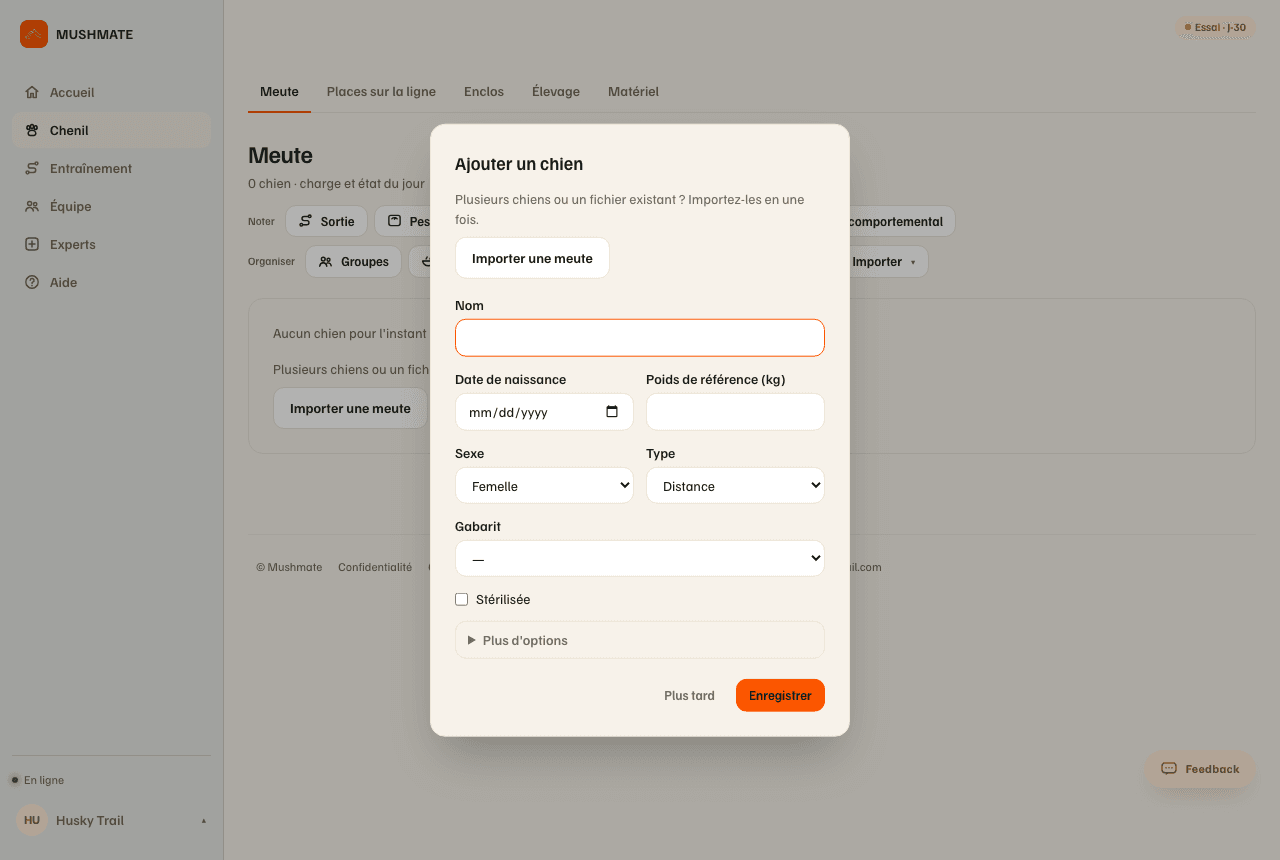The height and width of the screenshot is (860, 1280).
Task: Click the Groupes people icon
Action: click(x=326, y=262)
